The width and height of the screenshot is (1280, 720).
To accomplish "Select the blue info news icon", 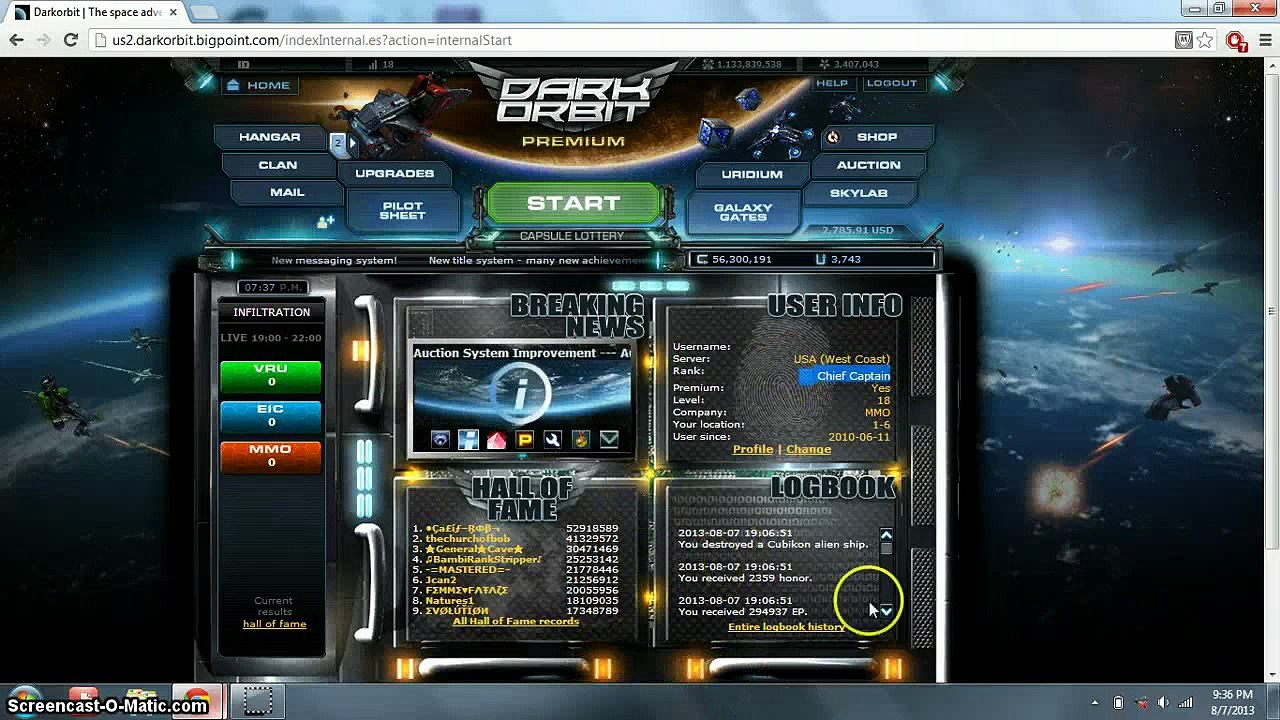I will 468,439.
